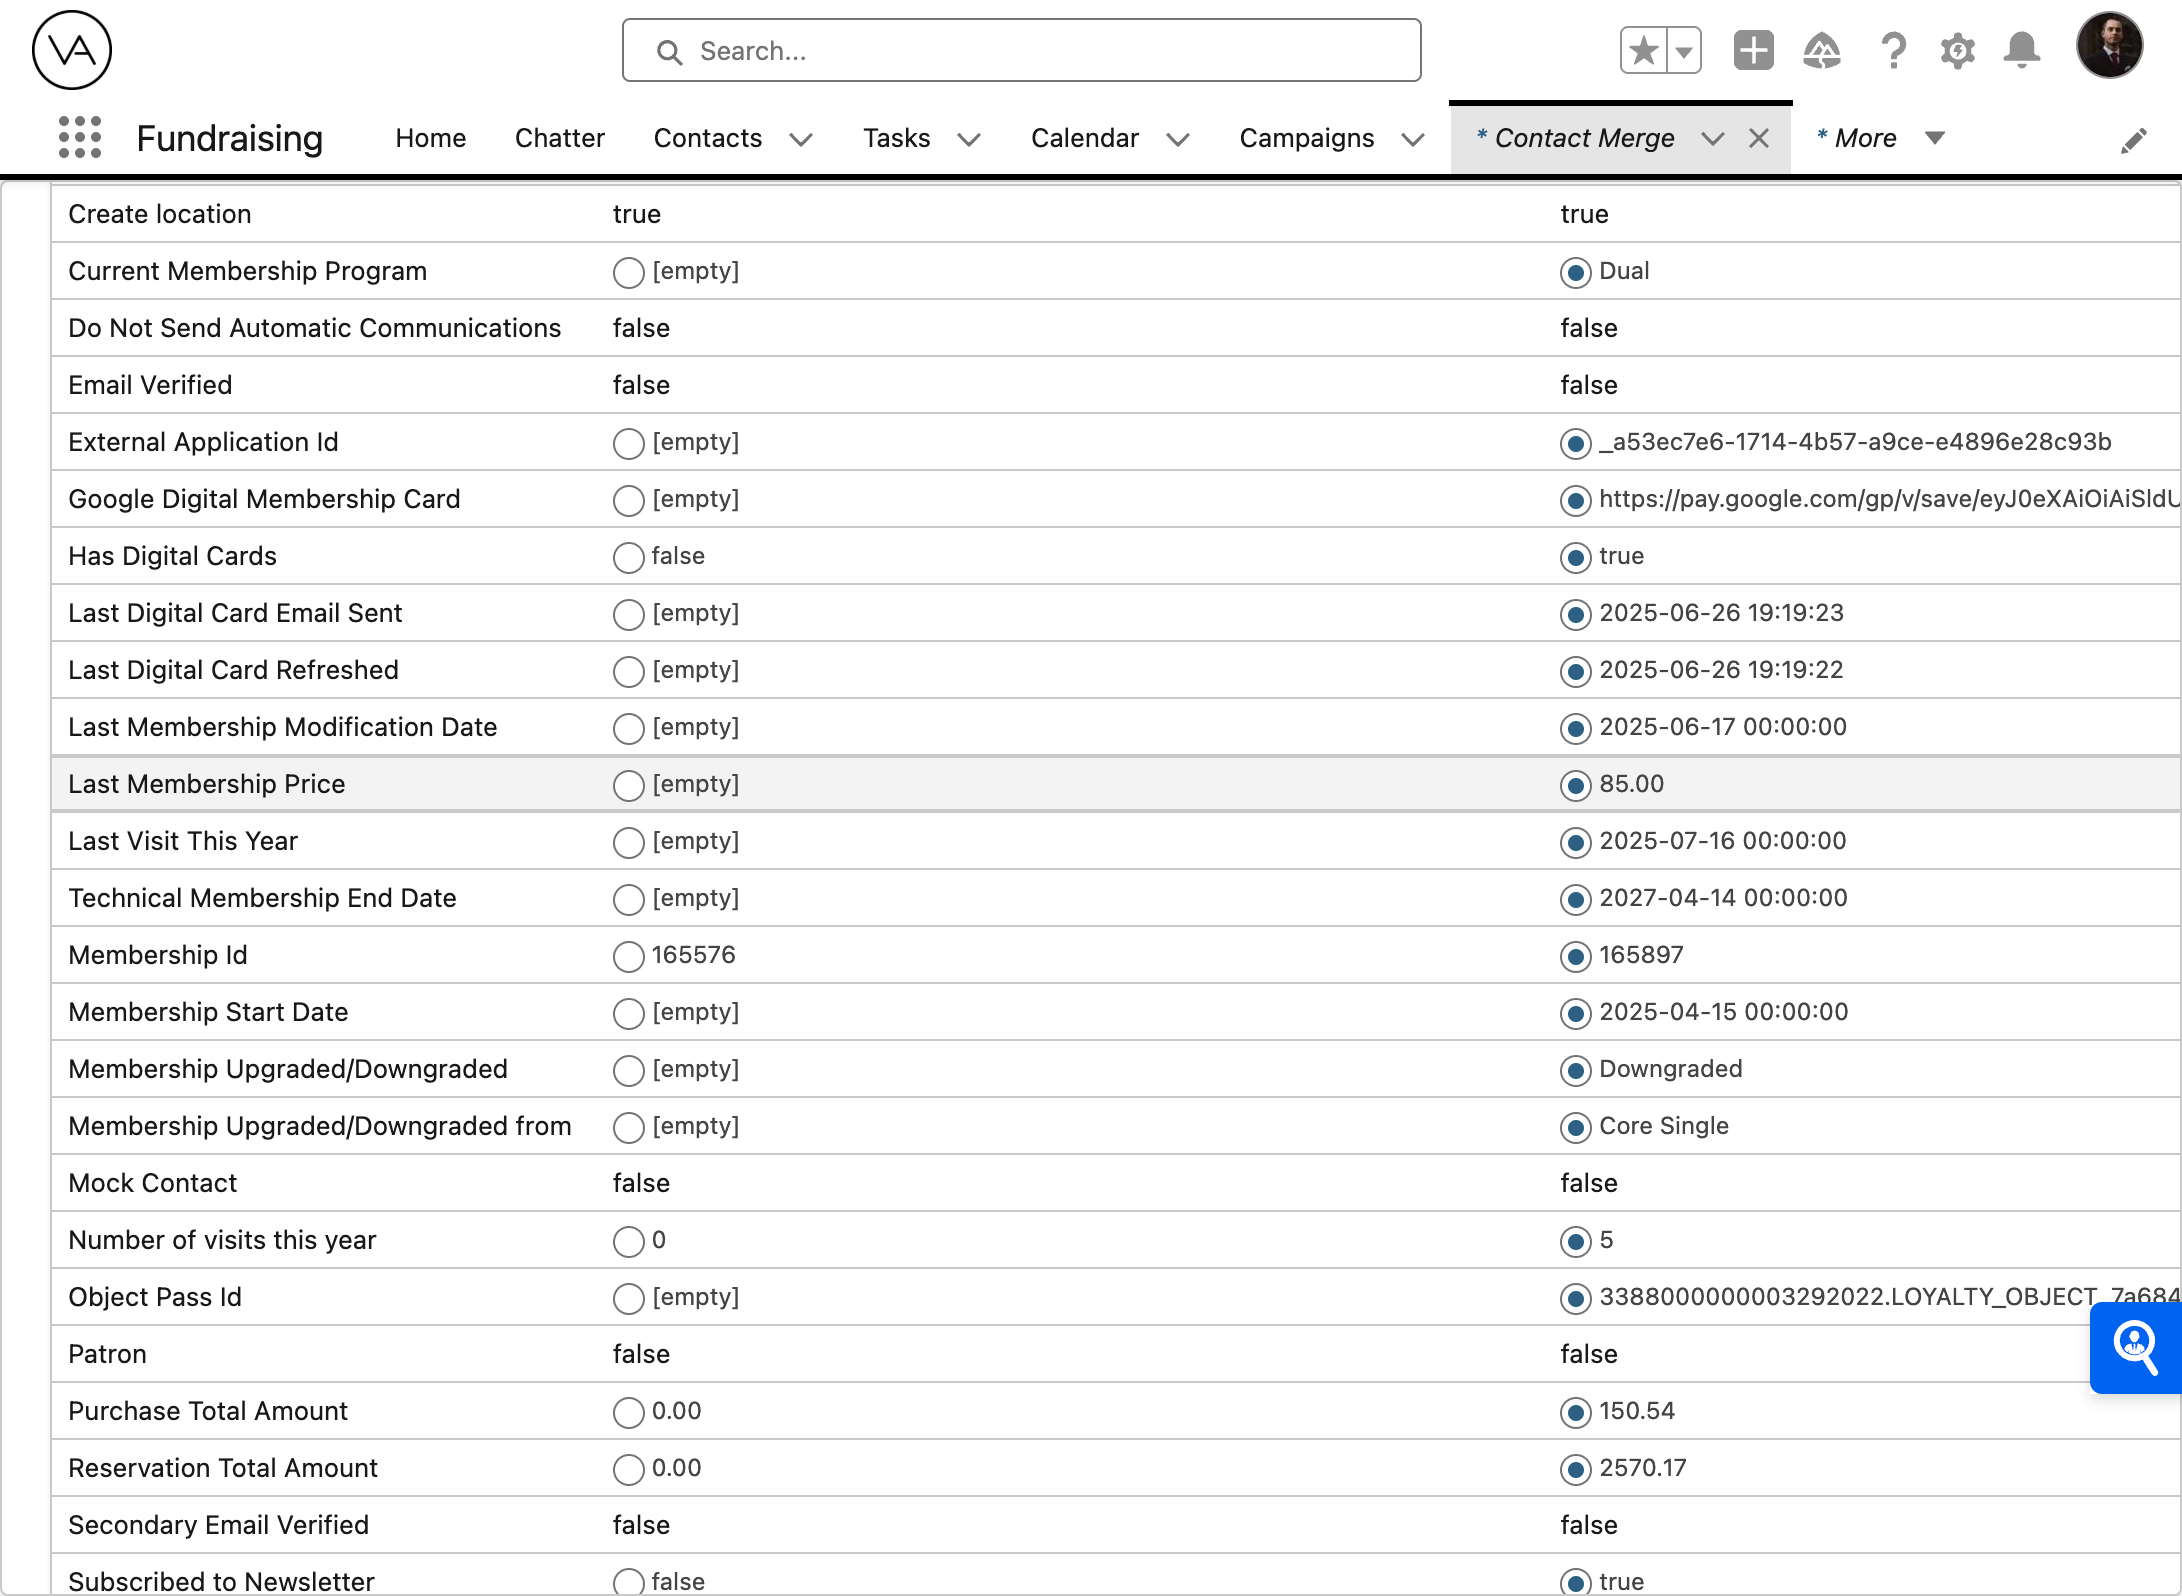Expand the Contacts tab dropdown chevron
This screenshot has height=1596, width=2182.
[x=800, y=139]
